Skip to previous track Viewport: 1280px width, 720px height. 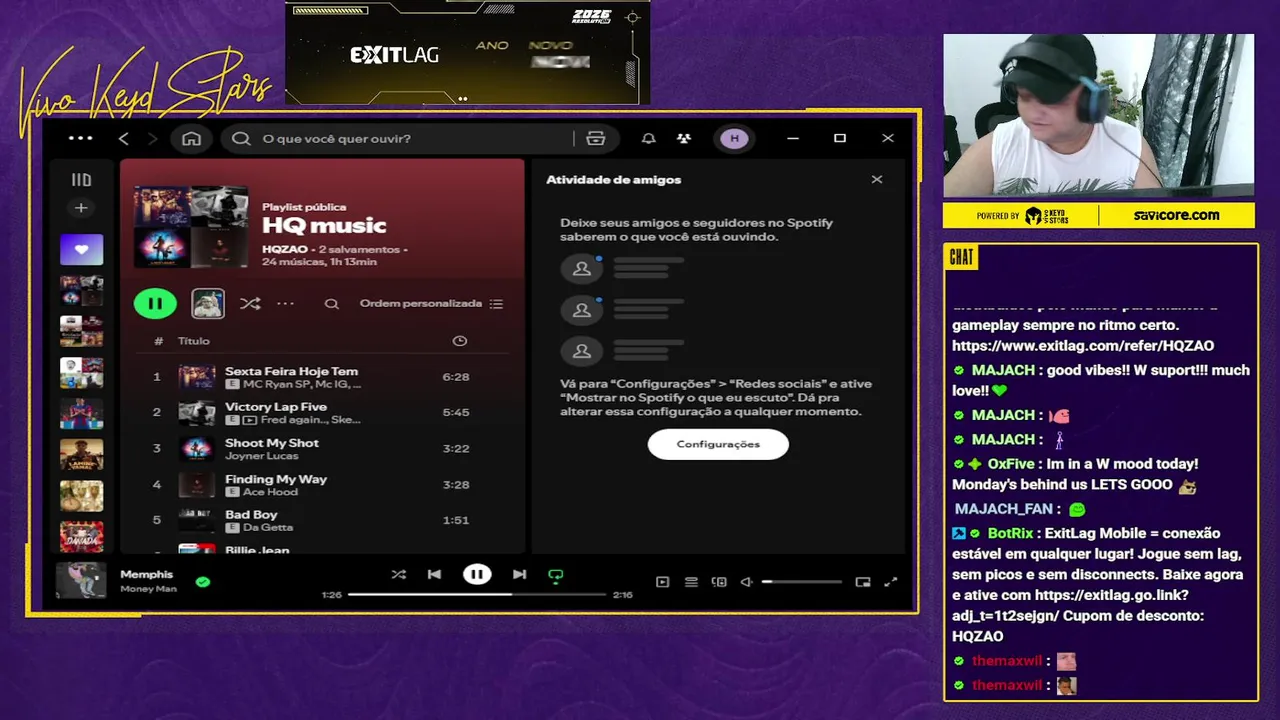click(434, 574)
